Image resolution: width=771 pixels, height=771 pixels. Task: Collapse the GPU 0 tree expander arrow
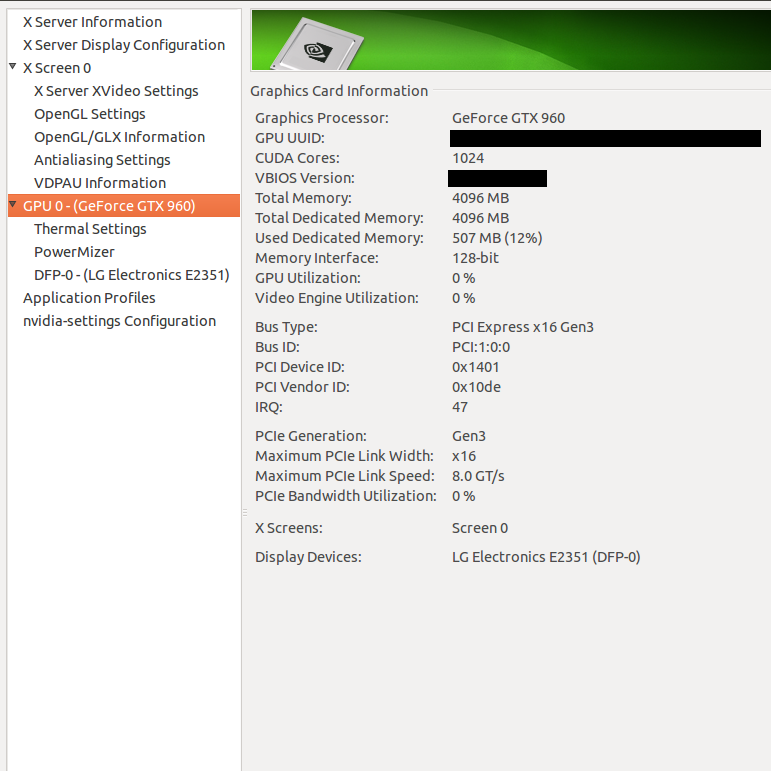(x=13, y=205)
